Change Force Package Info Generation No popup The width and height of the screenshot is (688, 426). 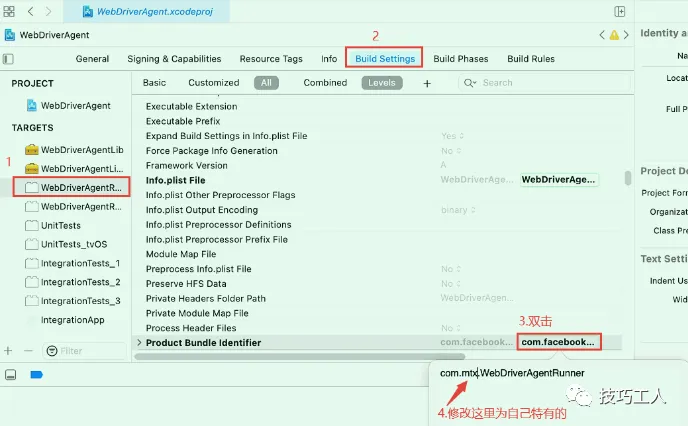451,151
